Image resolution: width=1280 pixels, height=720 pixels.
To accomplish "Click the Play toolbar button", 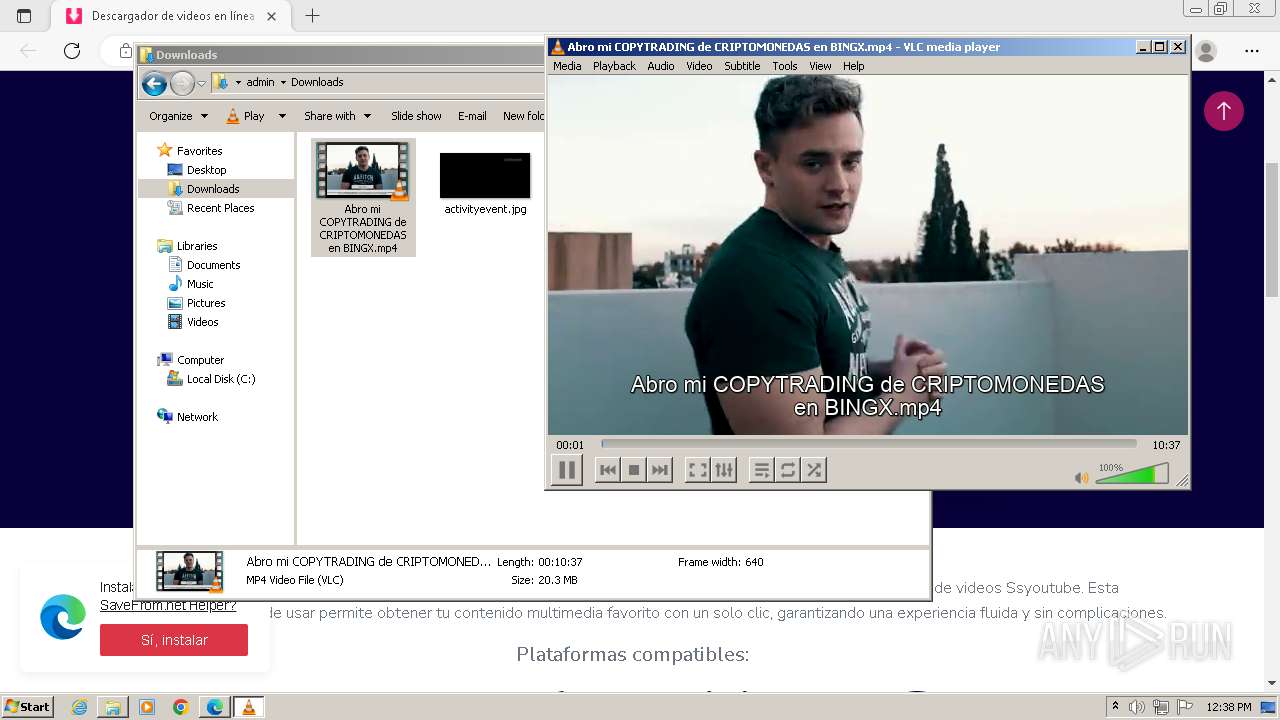I will click(x=245, y=116).
